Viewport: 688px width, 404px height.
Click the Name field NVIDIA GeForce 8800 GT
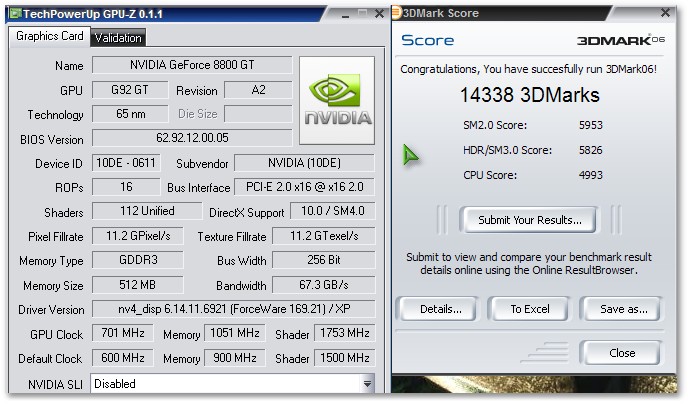192,65
